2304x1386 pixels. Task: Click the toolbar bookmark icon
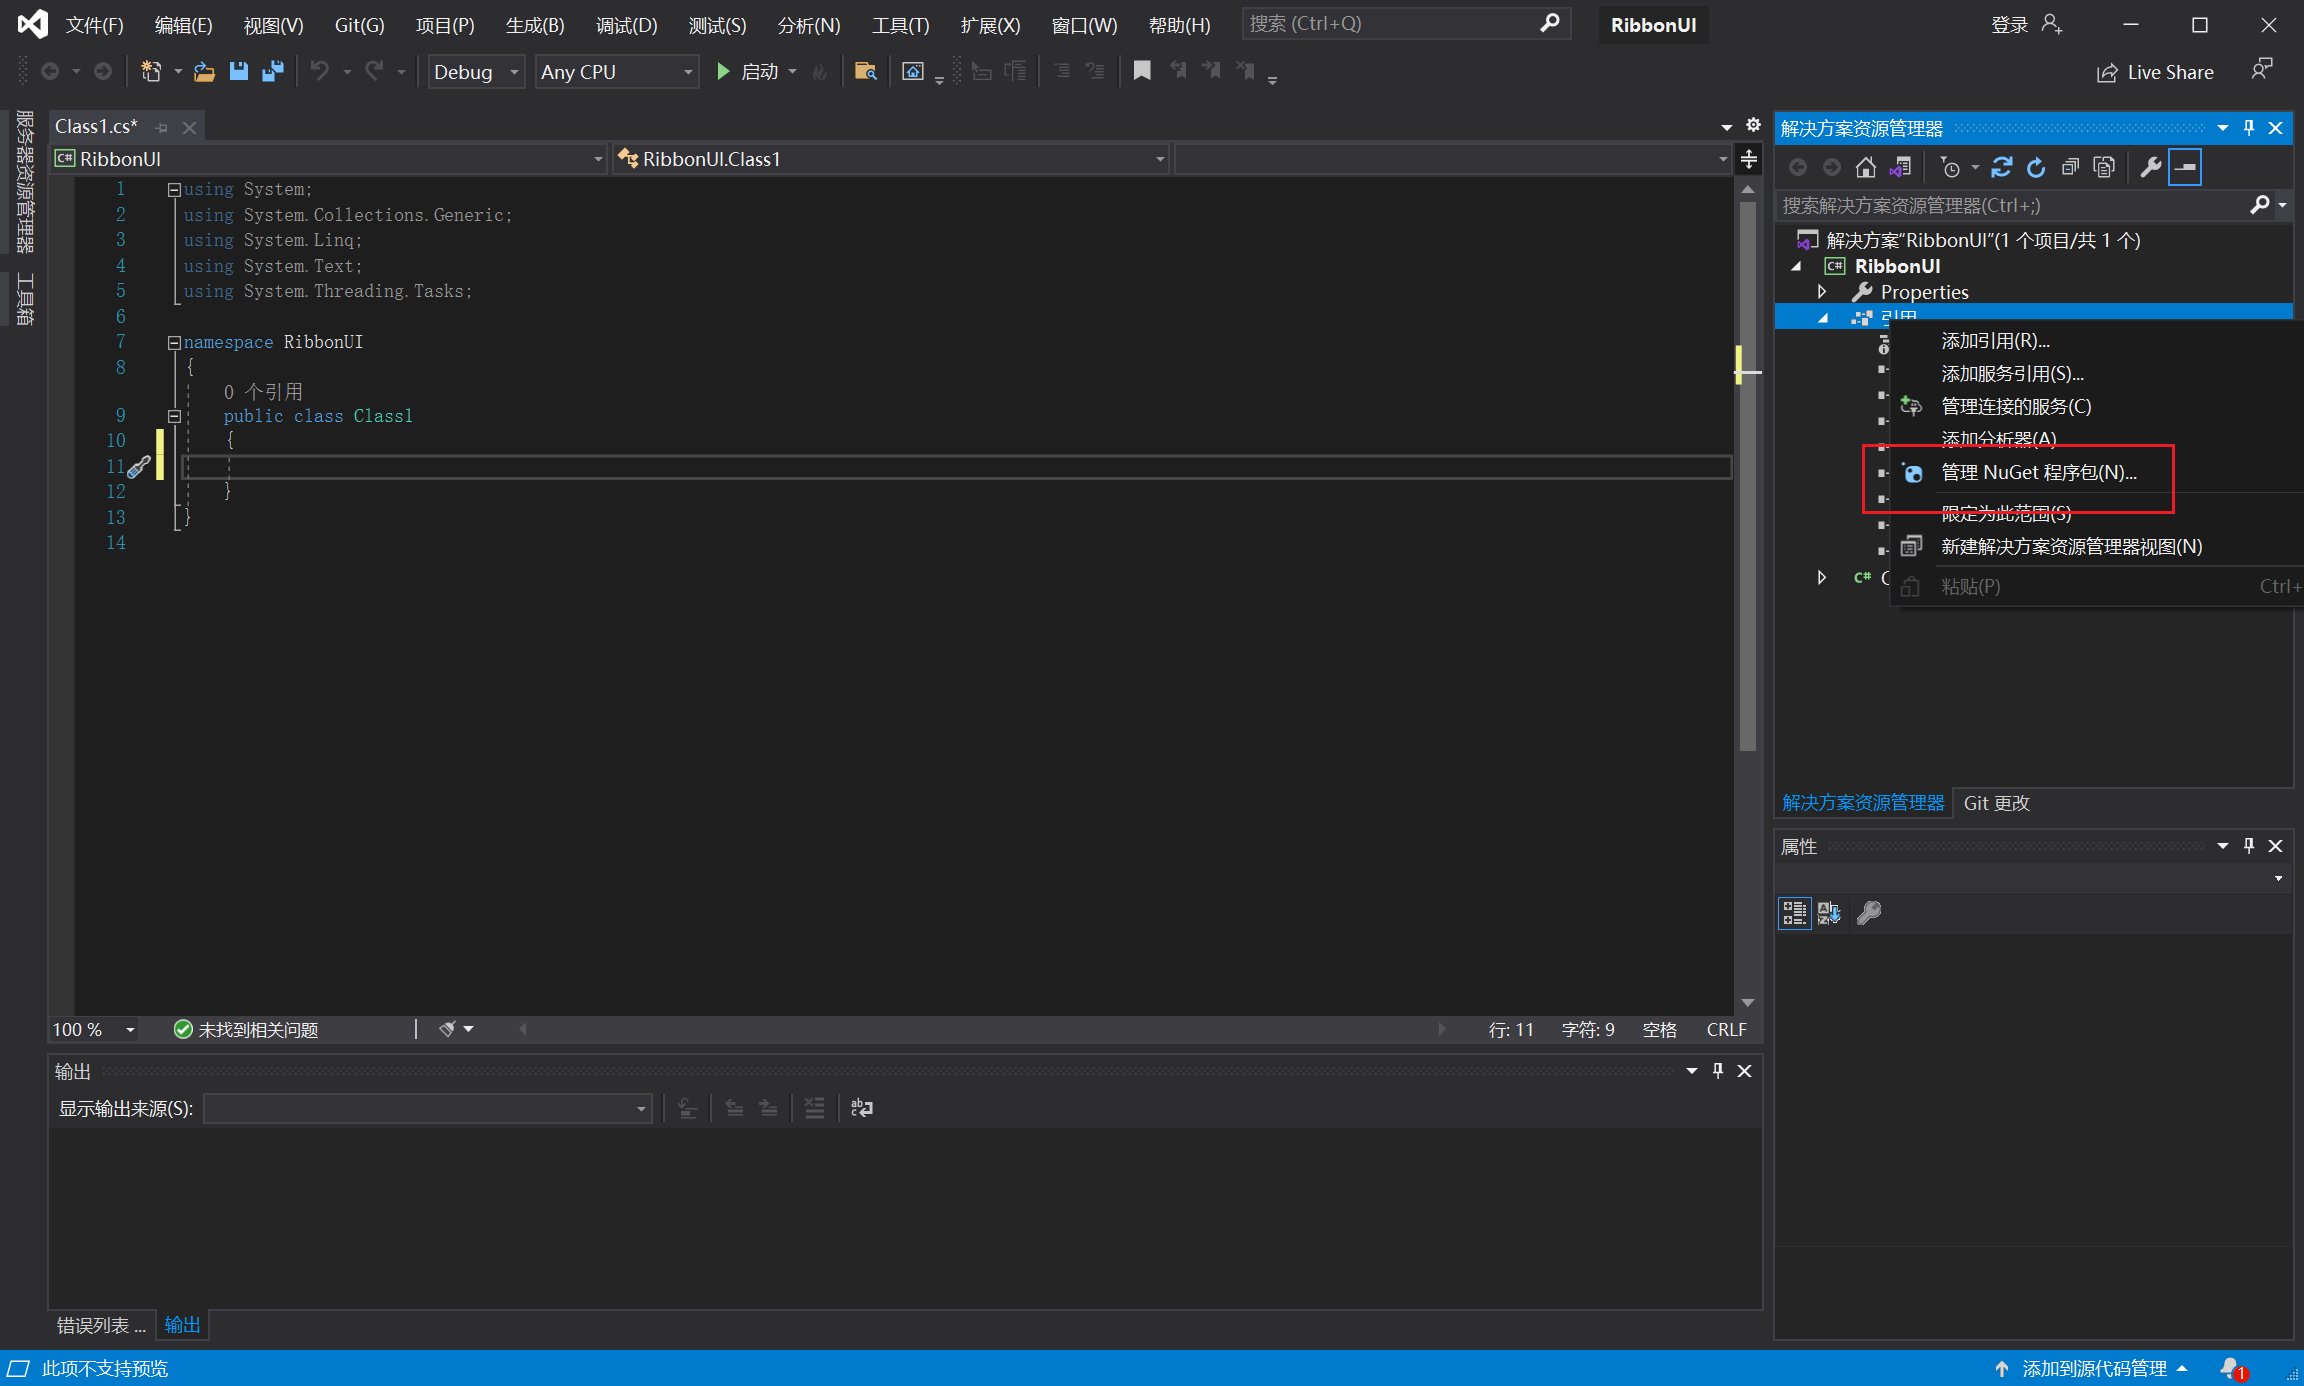1141,71
